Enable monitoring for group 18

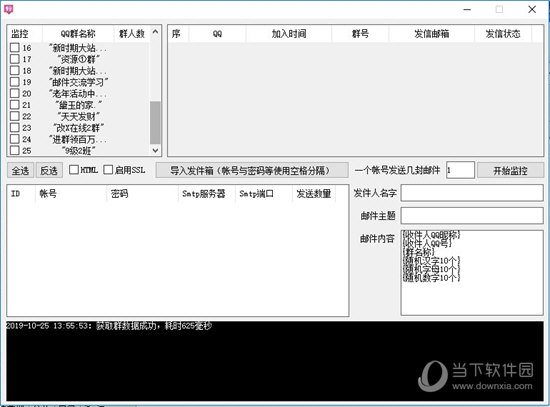pos(14,71)
